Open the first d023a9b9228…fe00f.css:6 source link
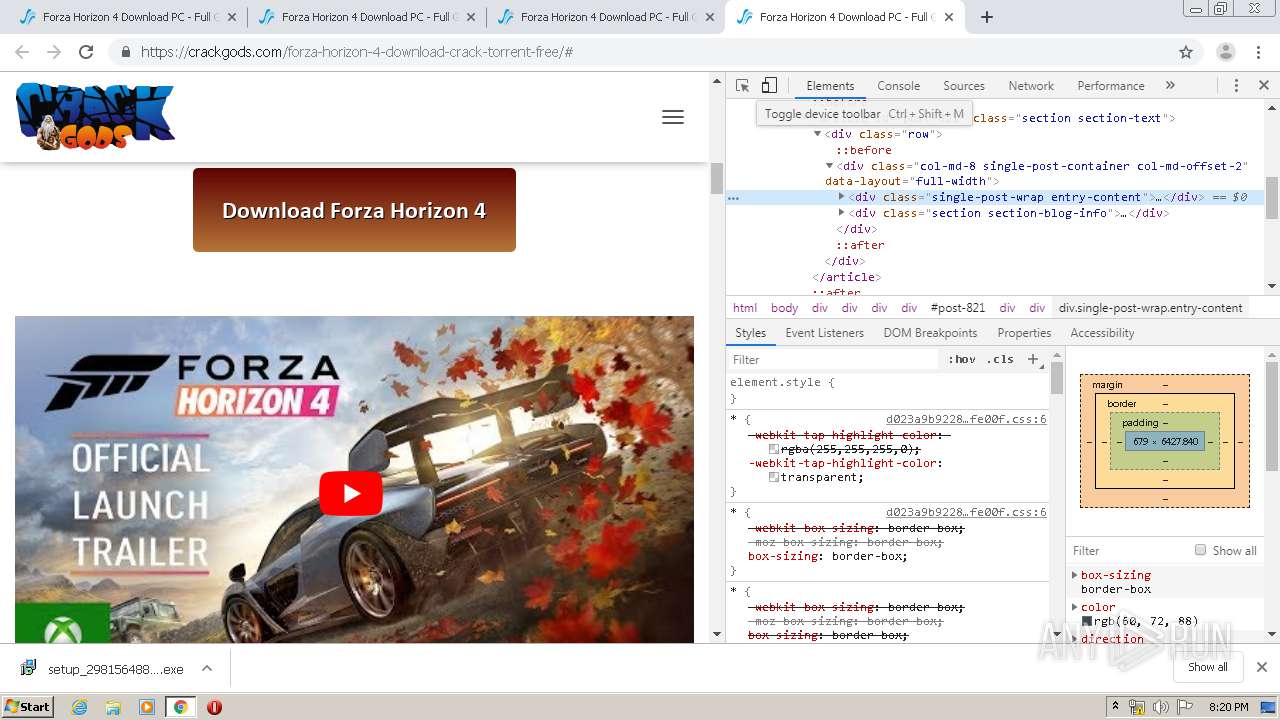Image resolution: width=1280 pixels, height=720 pixels. (966, 419)
